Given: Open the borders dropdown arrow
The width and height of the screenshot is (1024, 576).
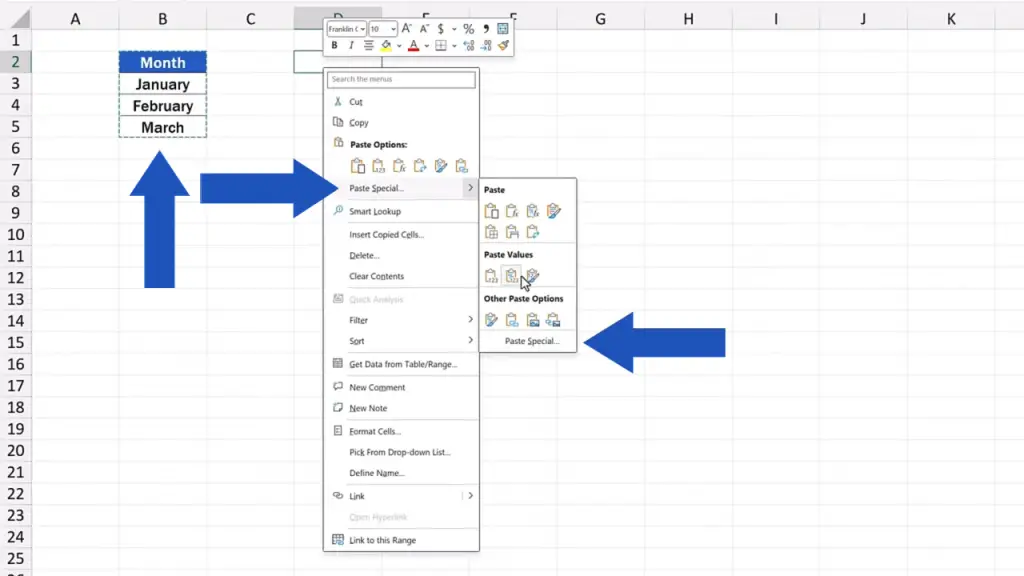Looking at the screenshot, I should point(454,46).
